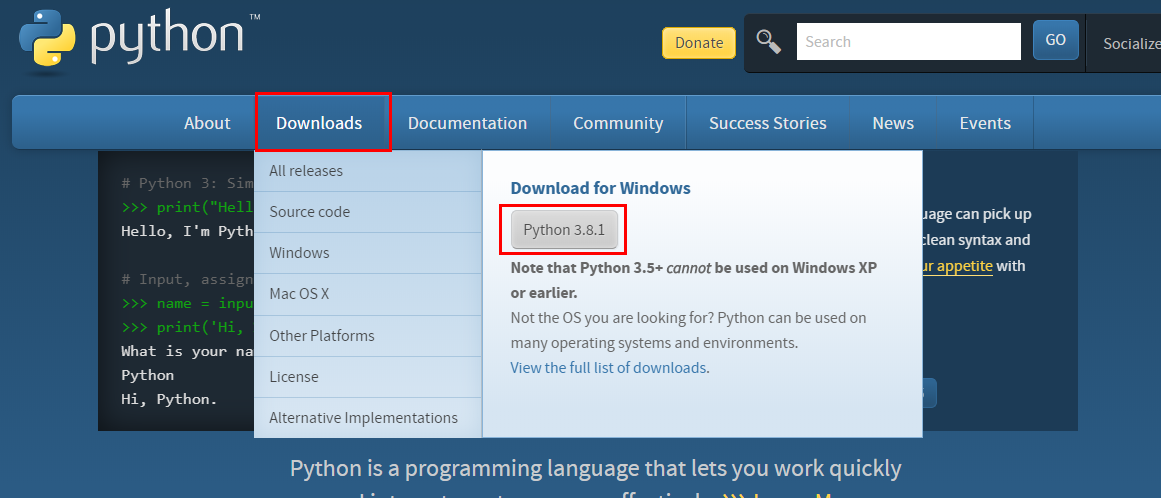1161x498 pixels.
Task: Select Mac OS X in the Downloads list
Action: (368, 295)
